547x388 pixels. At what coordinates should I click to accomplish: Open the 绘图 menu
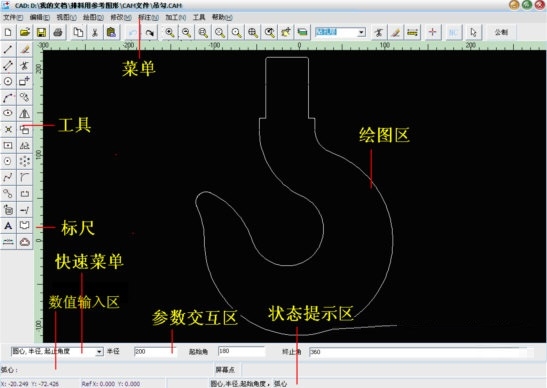pyautogui.click(x=93, y=17)
